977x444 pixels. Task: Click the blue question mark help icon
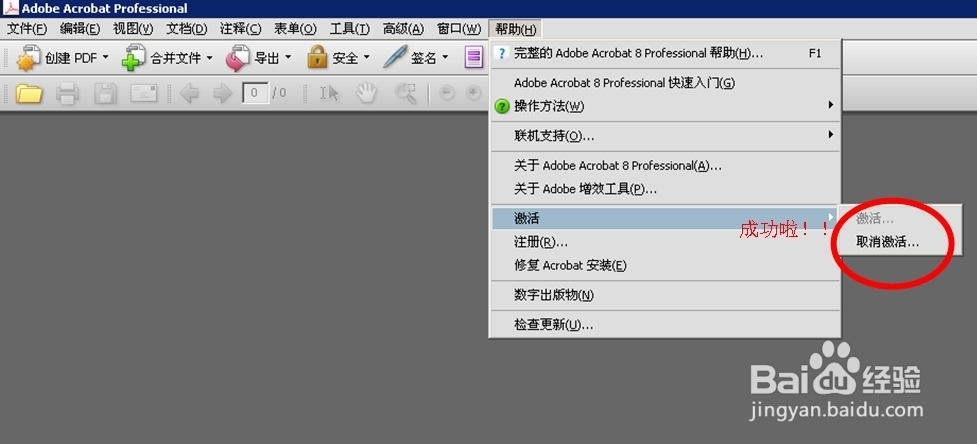click(x=502, y=54)
